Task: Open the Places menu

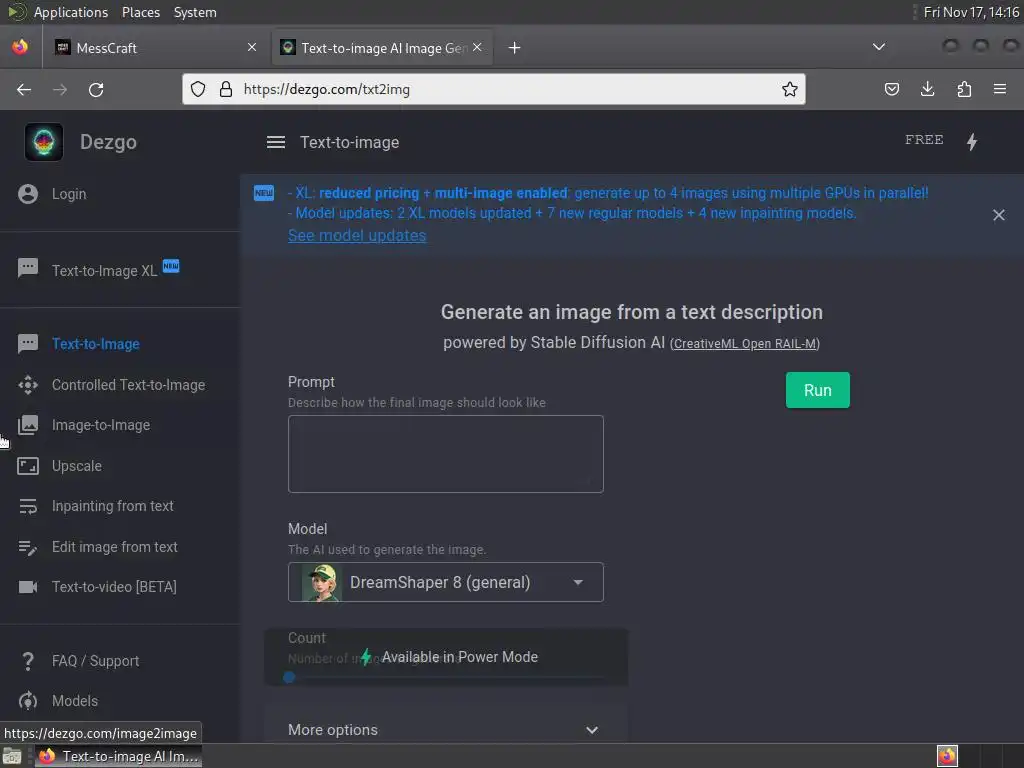Action: pyautogui.click(x=141, y=12)
